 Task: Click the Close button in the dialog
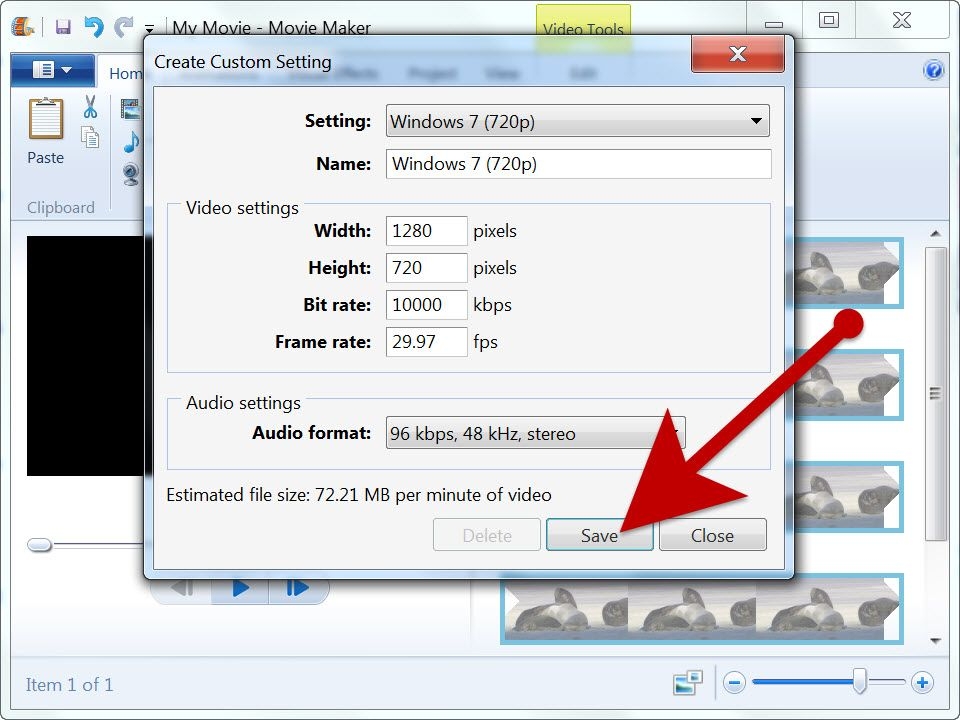coord(712,535)
